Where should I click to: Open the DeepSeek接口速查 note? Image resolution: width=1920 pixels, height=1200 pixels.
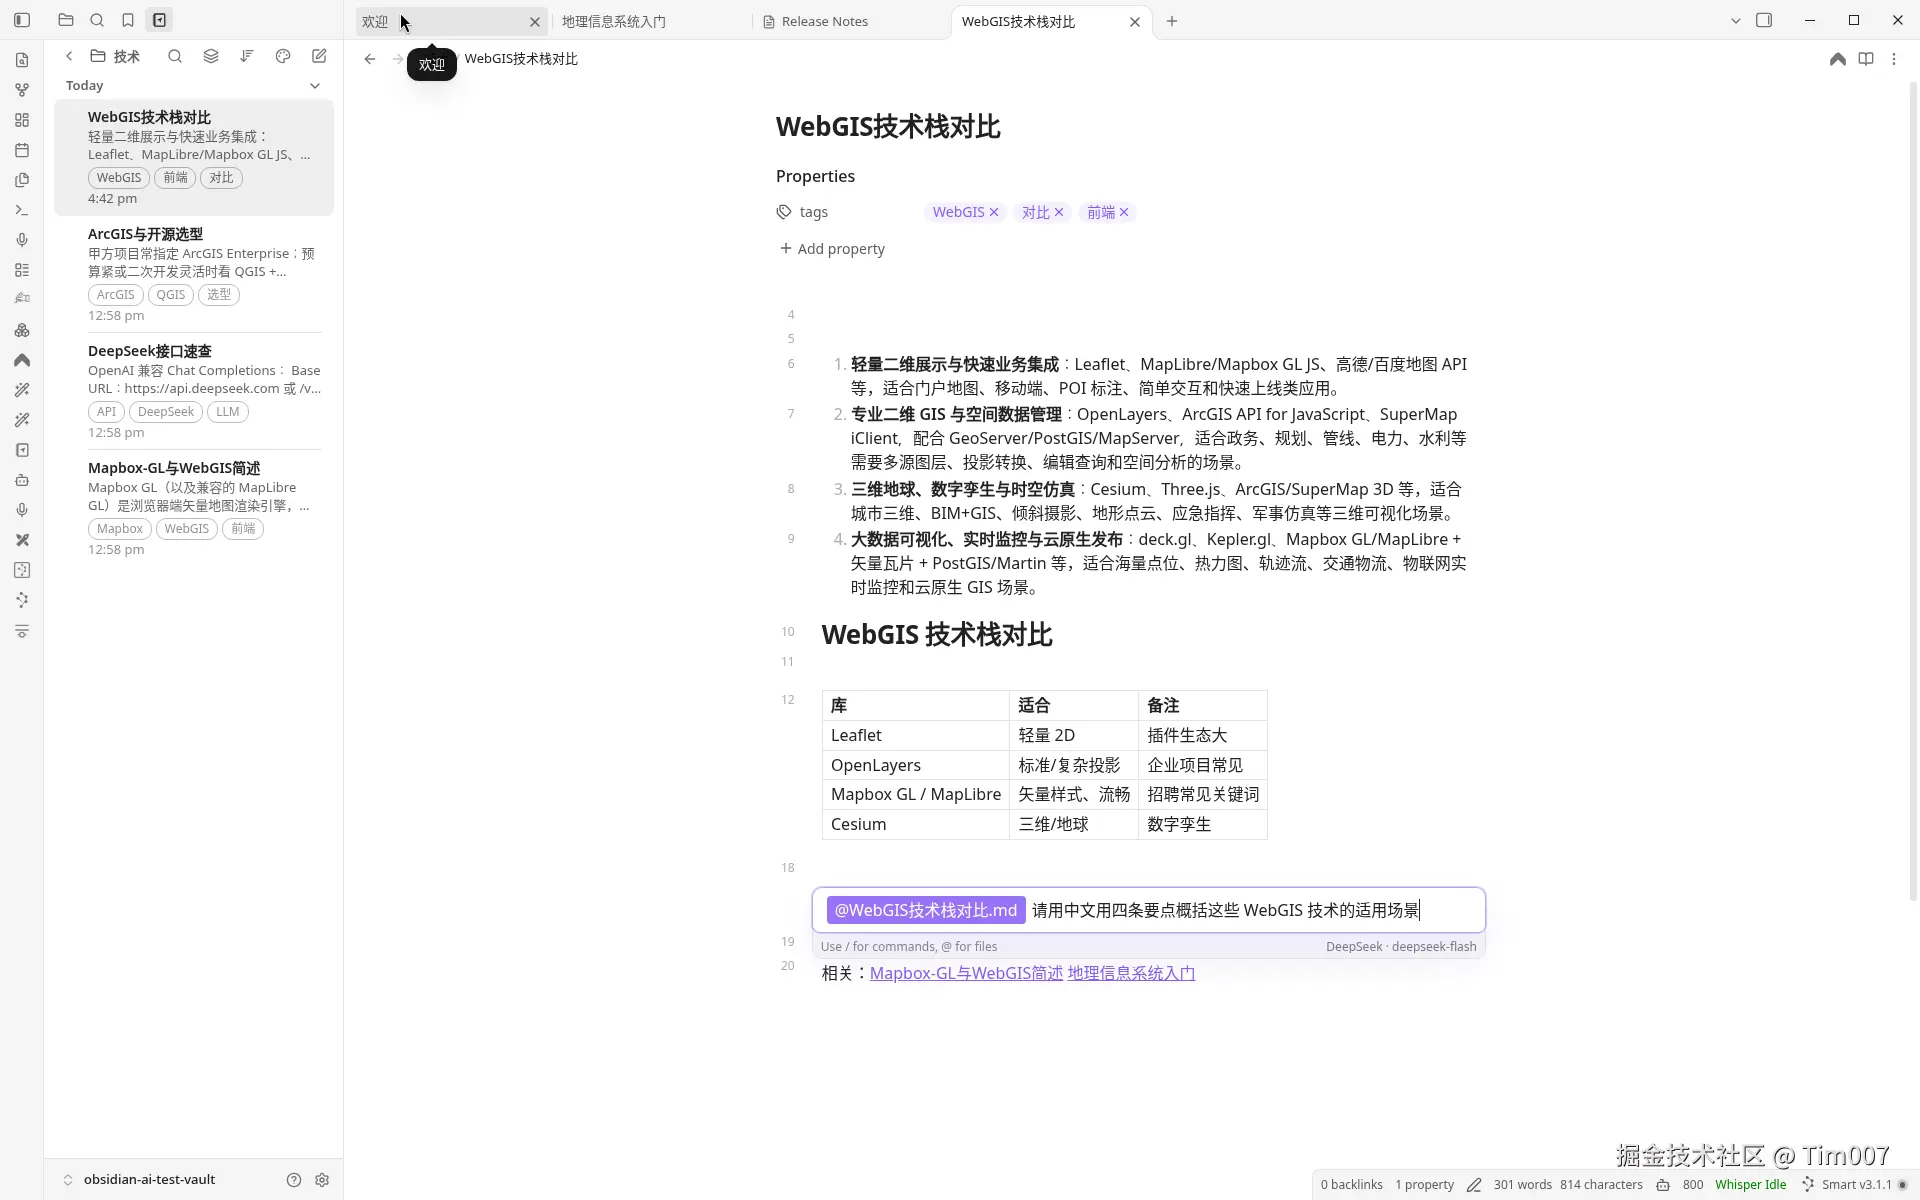pos(194,390)
